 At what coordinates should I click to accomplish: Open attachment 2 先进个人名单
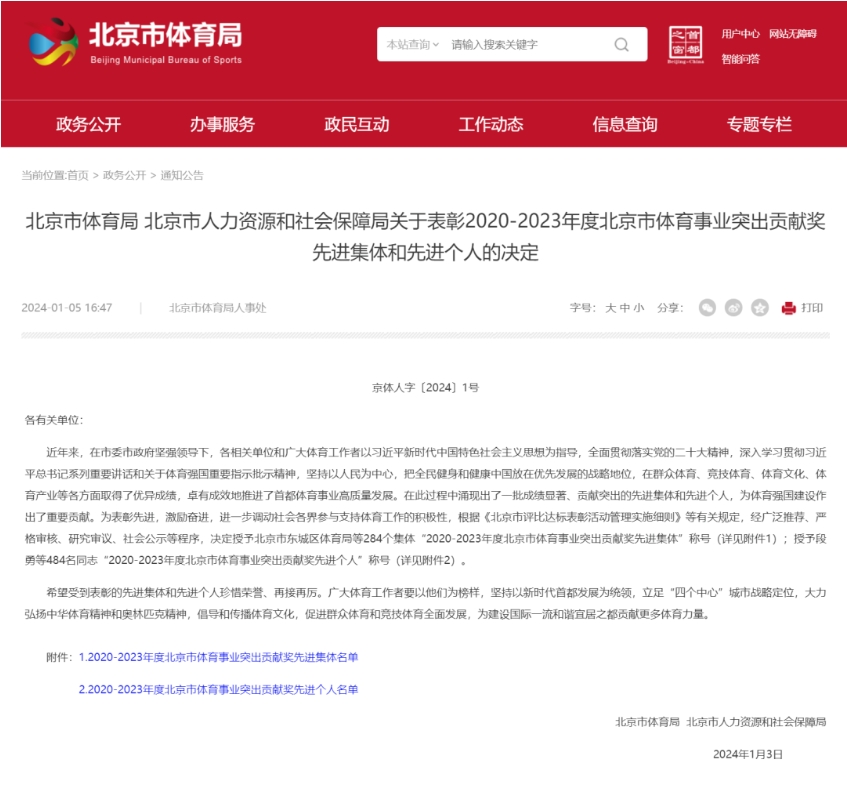(218, 690)
